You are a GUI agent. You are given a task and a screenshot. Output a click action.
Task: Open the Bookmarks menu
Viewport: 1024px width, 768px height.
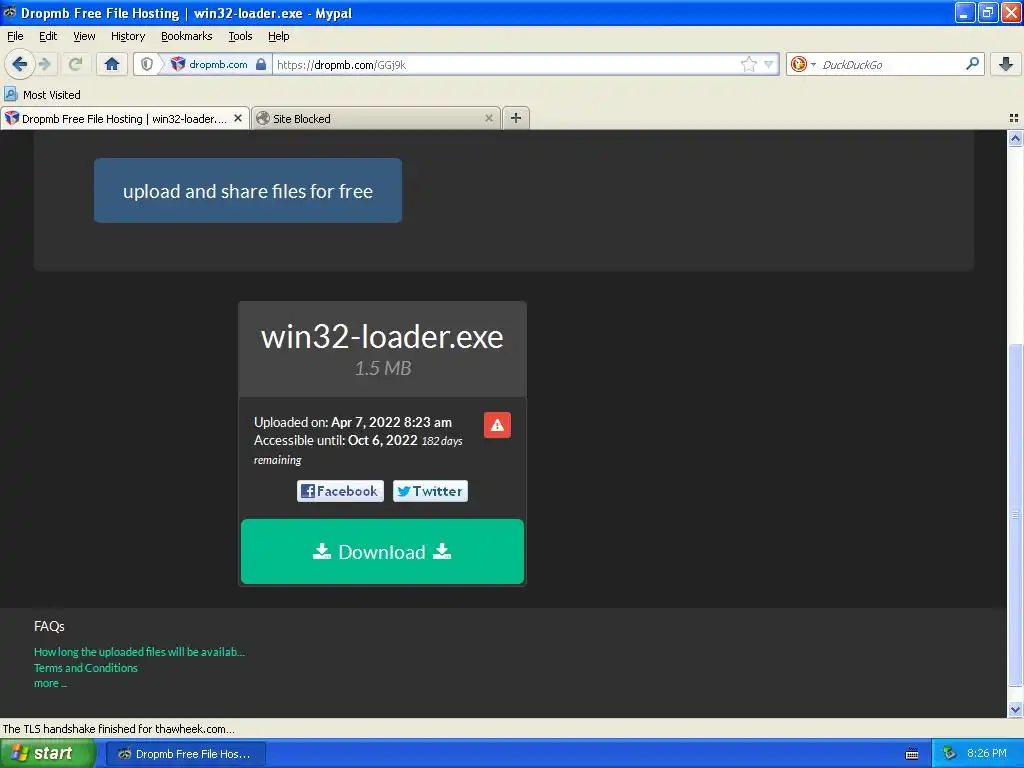186,36
